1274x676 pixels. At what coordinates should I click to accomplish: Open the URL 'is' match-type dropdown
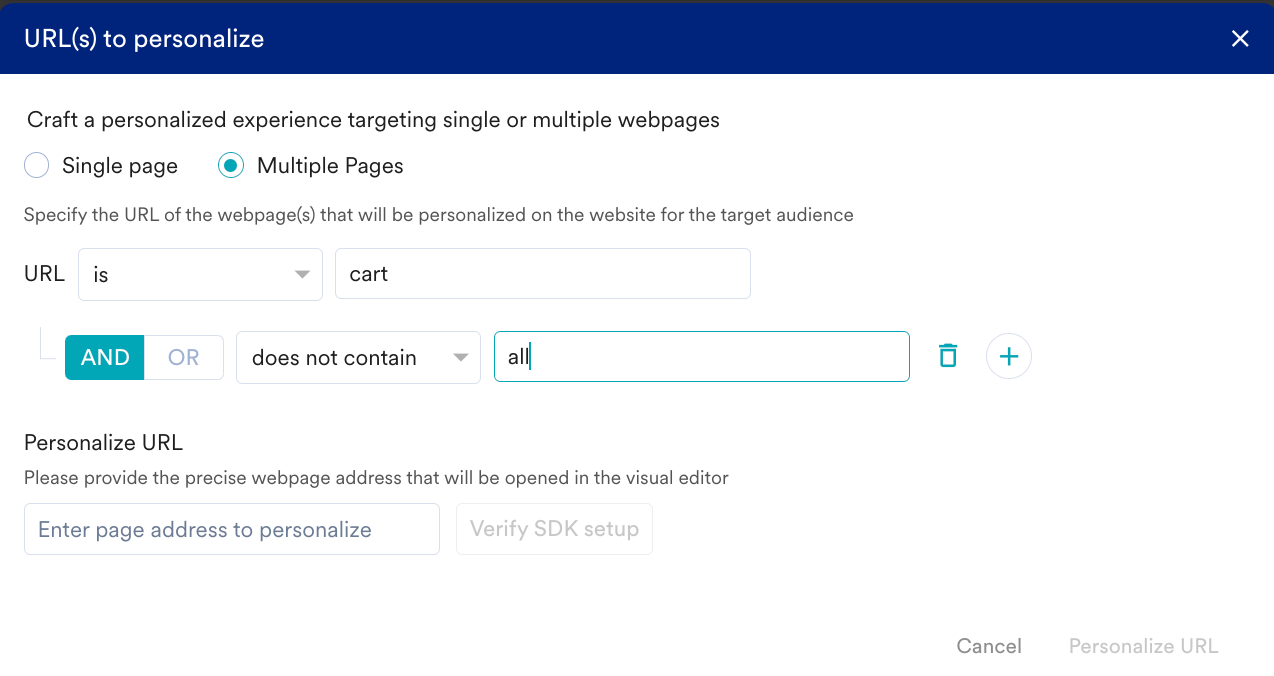200,274
